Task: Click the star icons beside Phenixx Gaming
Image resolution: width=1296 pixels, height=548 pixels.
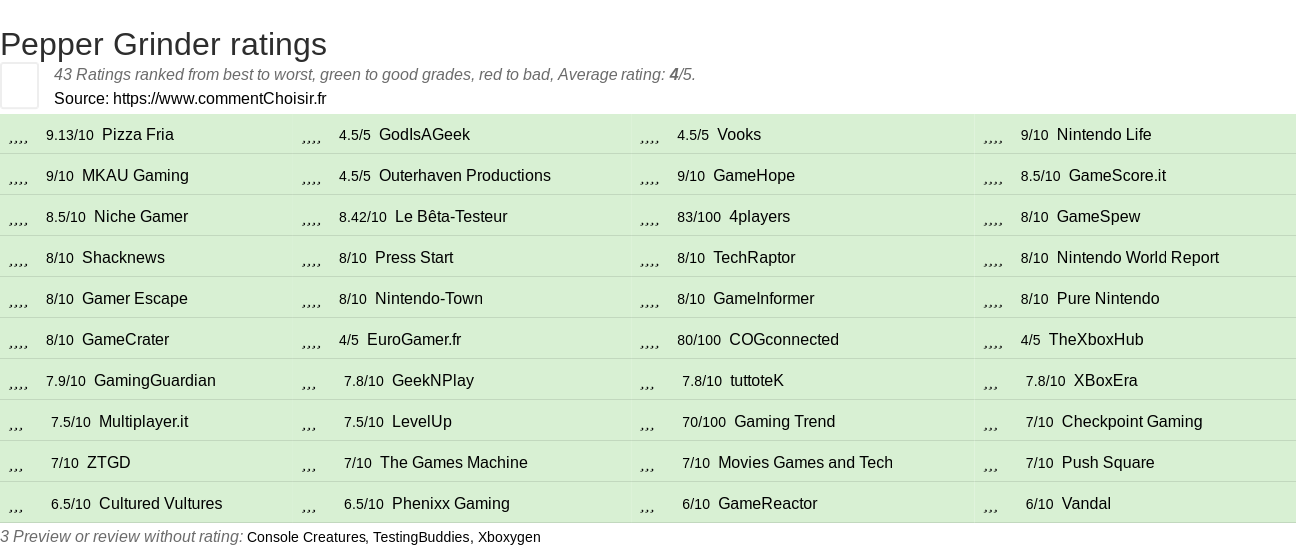Action: coord(309,505)
